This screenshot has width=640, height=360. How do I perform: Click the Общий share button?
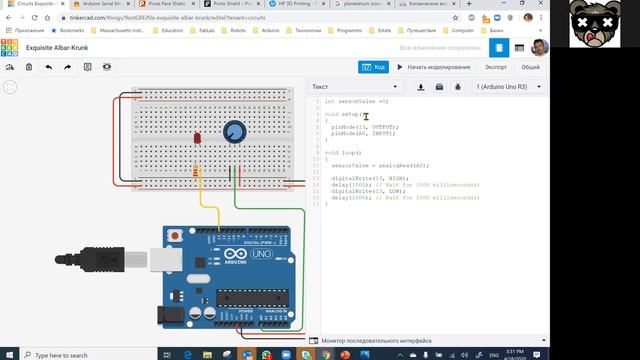click(530, 67)
